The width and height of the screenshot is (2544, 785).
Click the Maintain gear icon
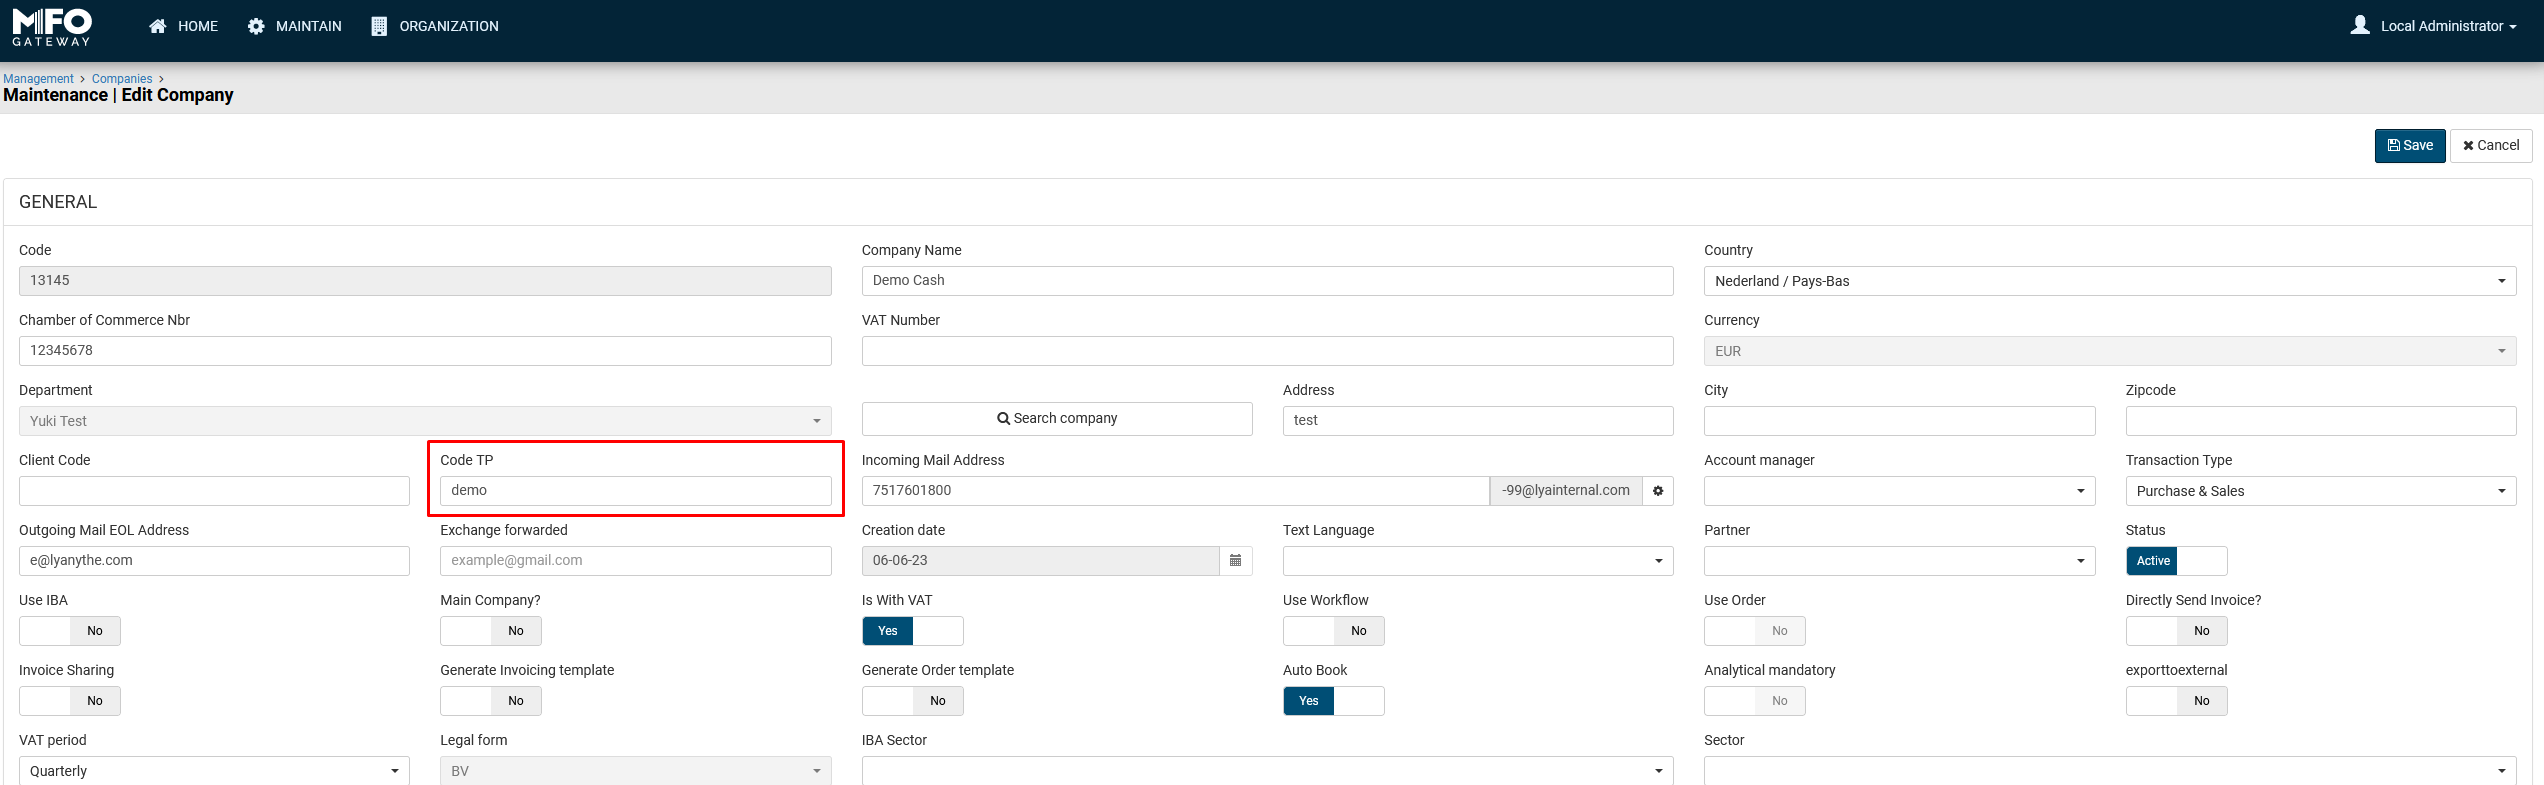(x=256, y=26)
